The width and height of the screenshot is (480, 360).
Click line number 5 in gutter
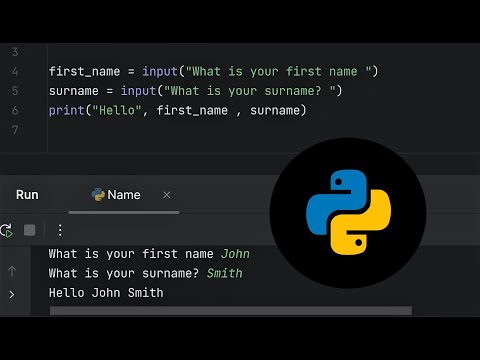(15, 91)
